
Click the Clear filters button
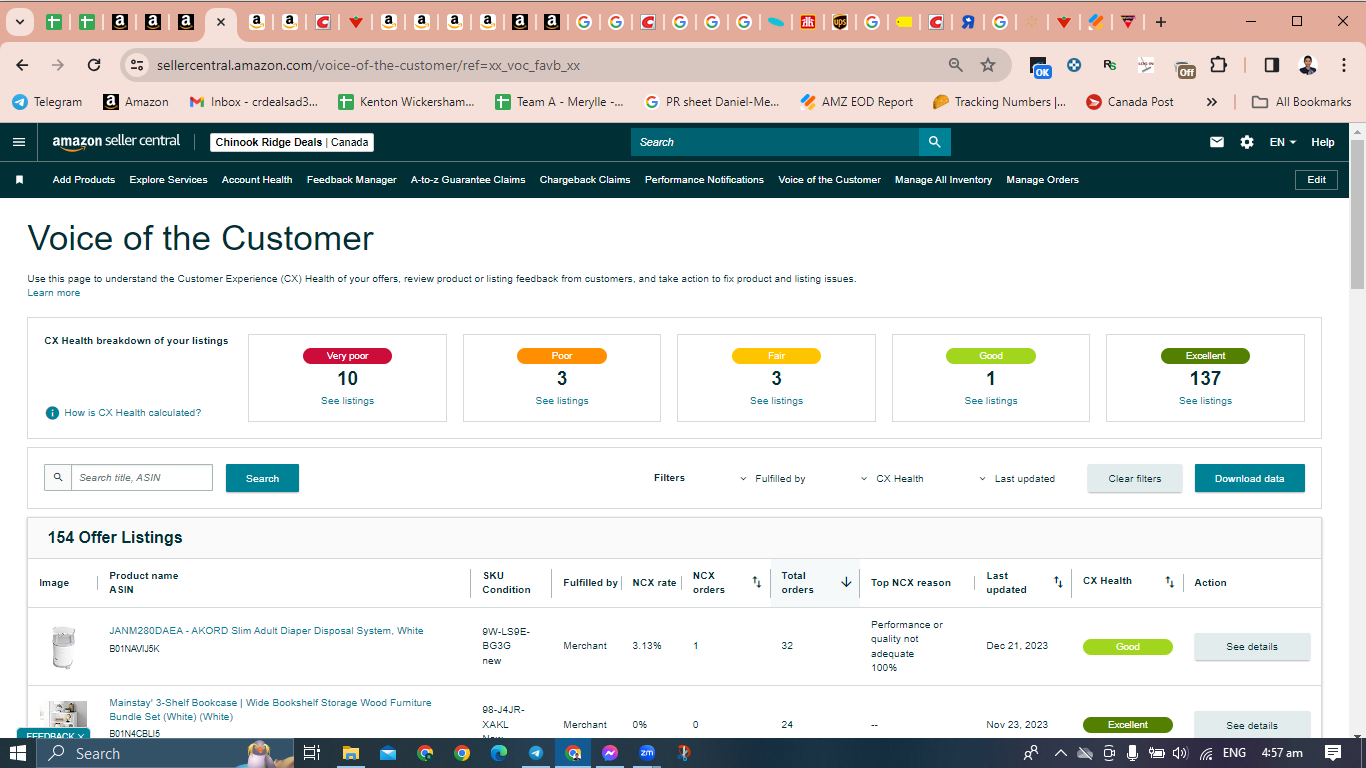[x=1135, y=478]
